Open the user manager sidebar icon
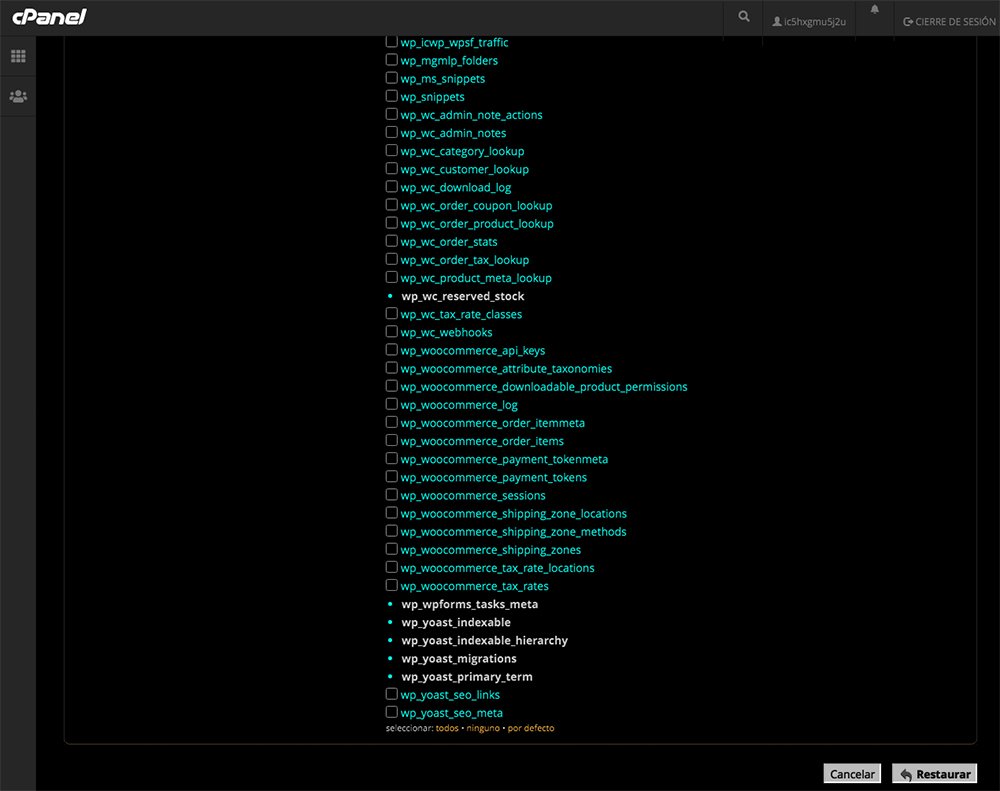The image size is (1000, 791). click(x=18, y=96)
